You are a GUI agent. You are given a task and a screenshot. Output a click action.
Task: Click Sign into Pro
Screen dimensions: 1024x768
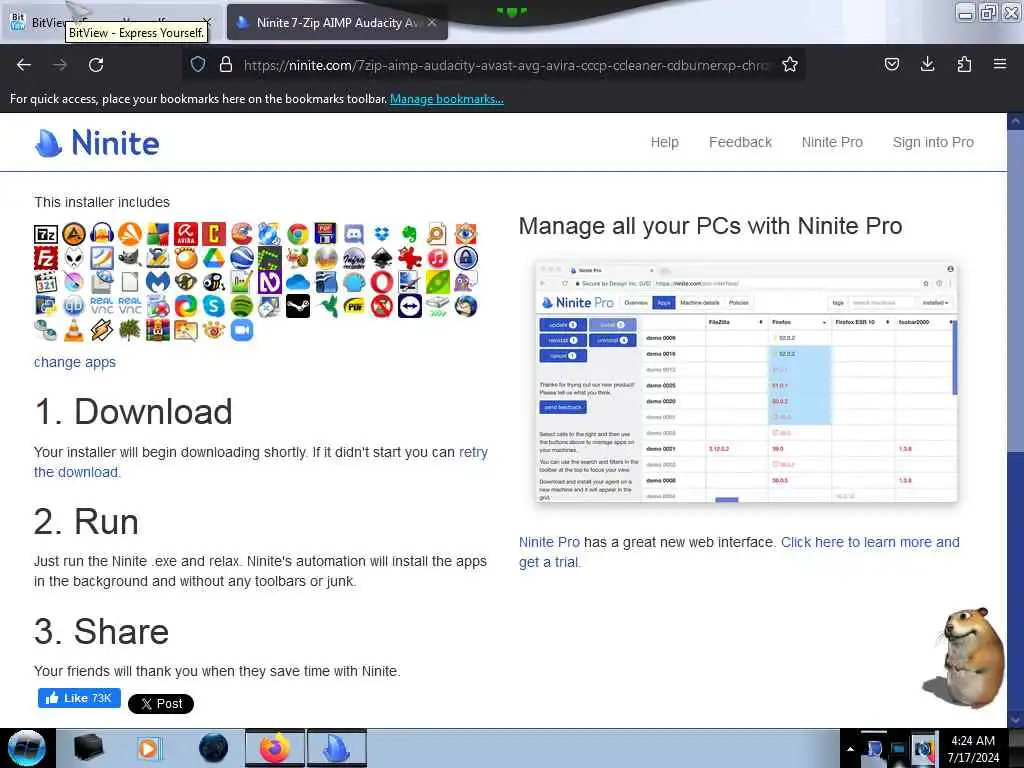click(x=933, y=142)
